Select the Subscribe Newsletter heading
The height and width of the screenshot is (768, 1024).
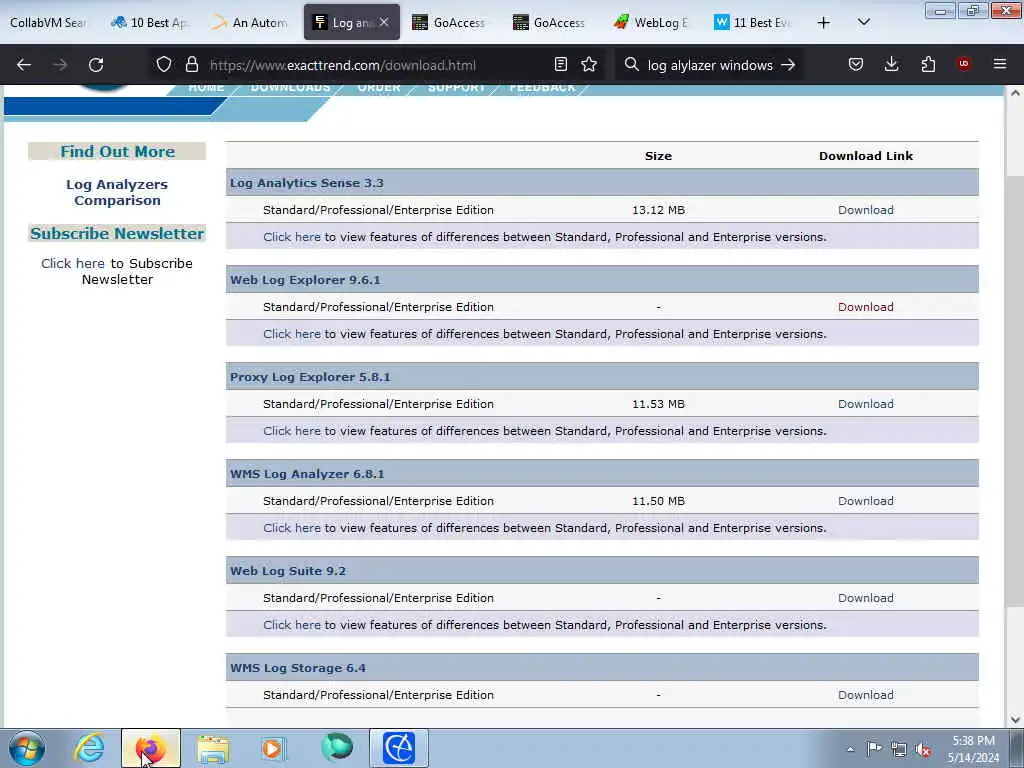[117, 233]
